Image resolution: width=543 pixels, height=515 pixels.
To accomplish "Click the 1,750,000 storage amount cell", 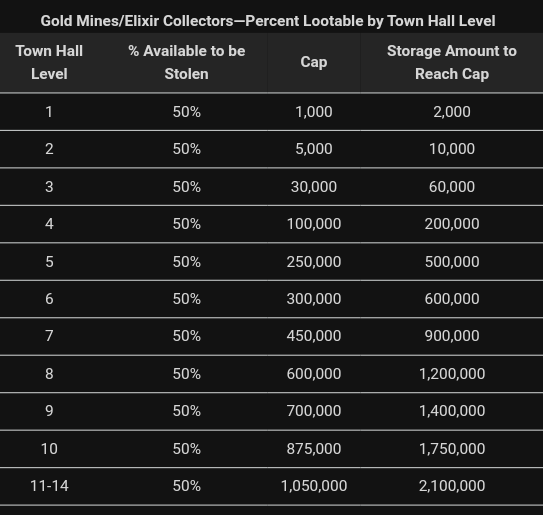I will click(x=452, y=449).
